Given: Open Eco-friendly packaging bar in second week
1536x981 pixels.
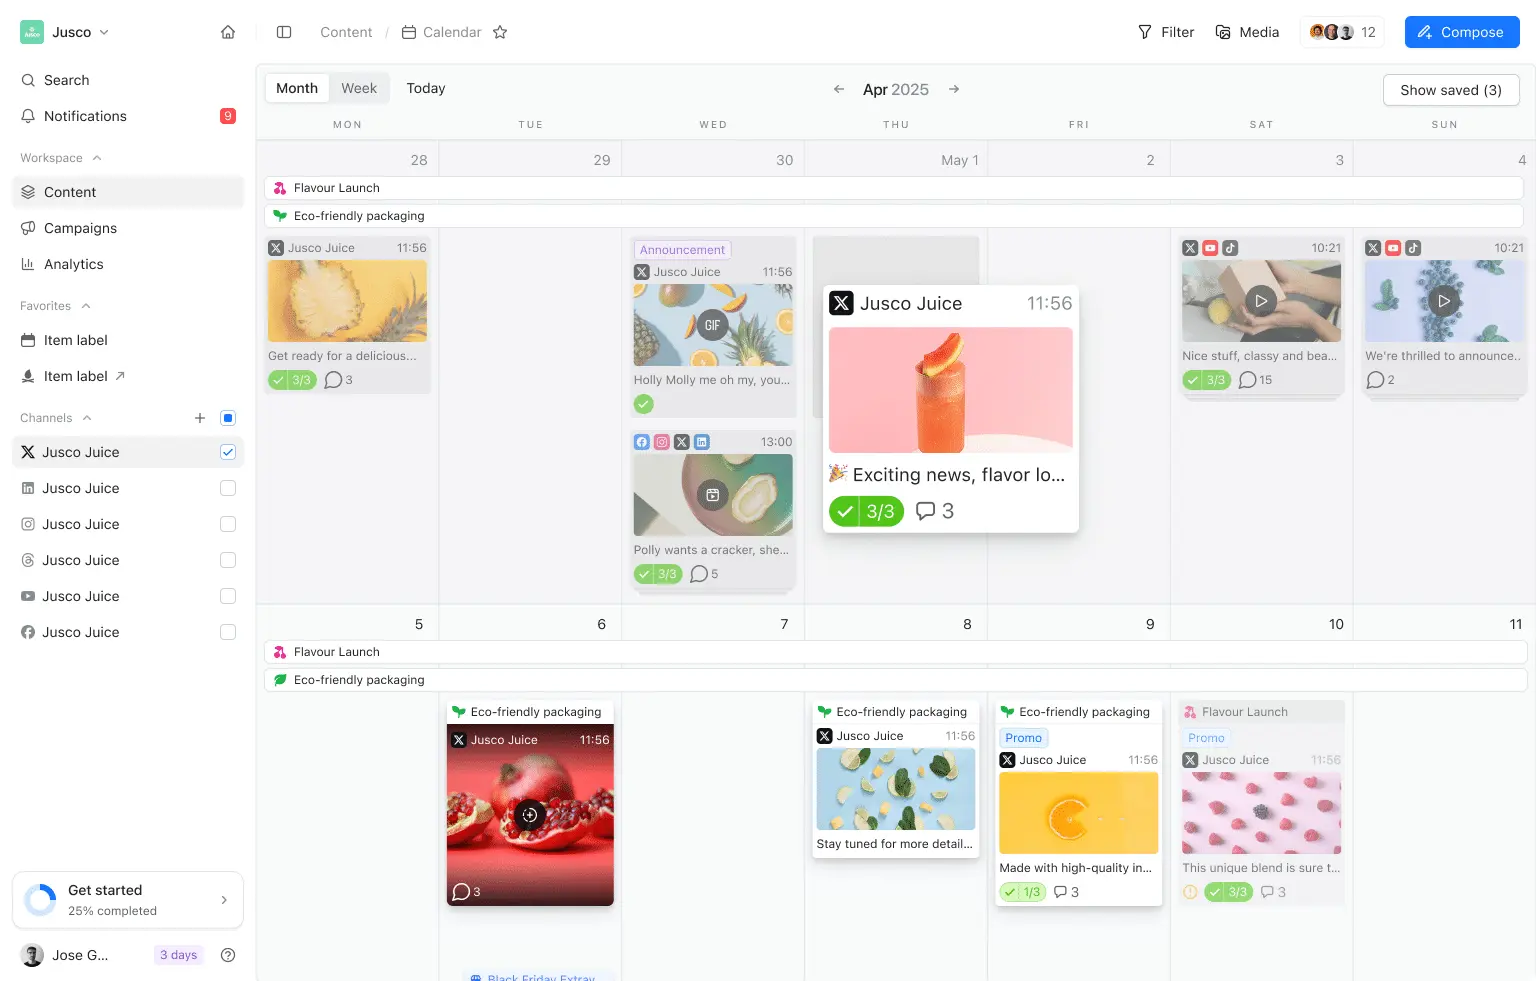Looking at the screenshot, I should [x=896, y=680].
